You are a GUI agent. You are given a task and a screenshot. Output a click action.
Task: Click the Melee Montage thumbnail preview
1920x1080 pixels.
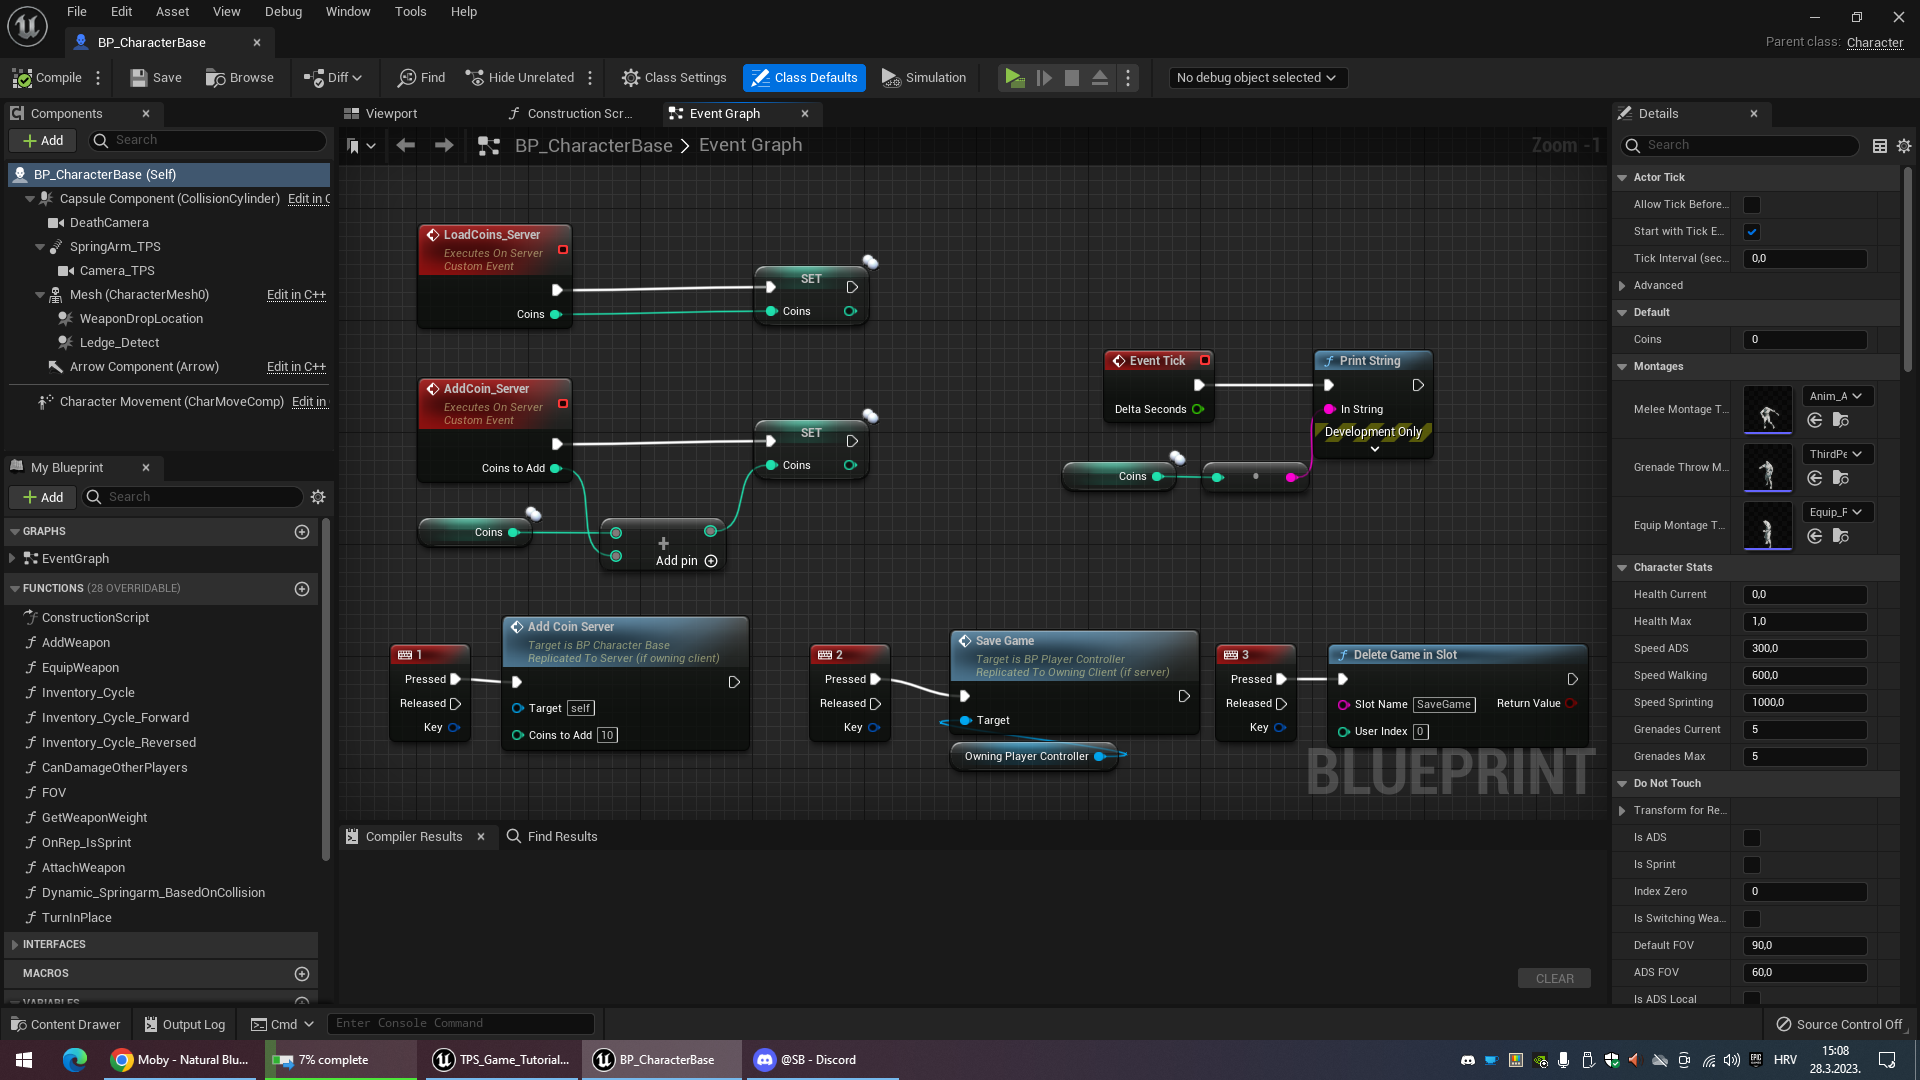click(x=1767, y=410)
